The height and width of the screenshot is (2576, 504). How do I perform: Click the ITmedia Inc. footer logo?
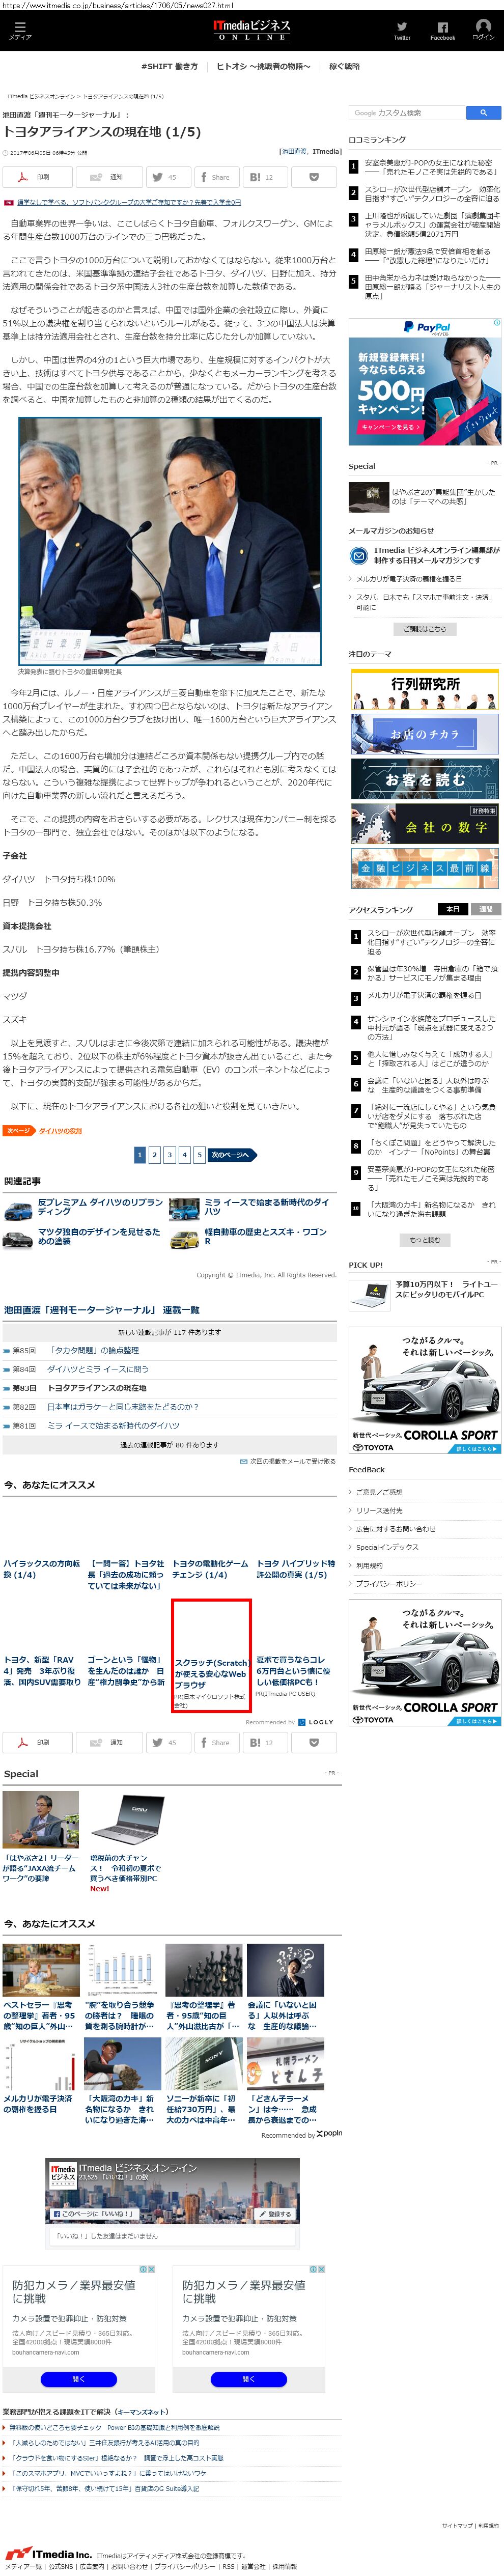47,2553
